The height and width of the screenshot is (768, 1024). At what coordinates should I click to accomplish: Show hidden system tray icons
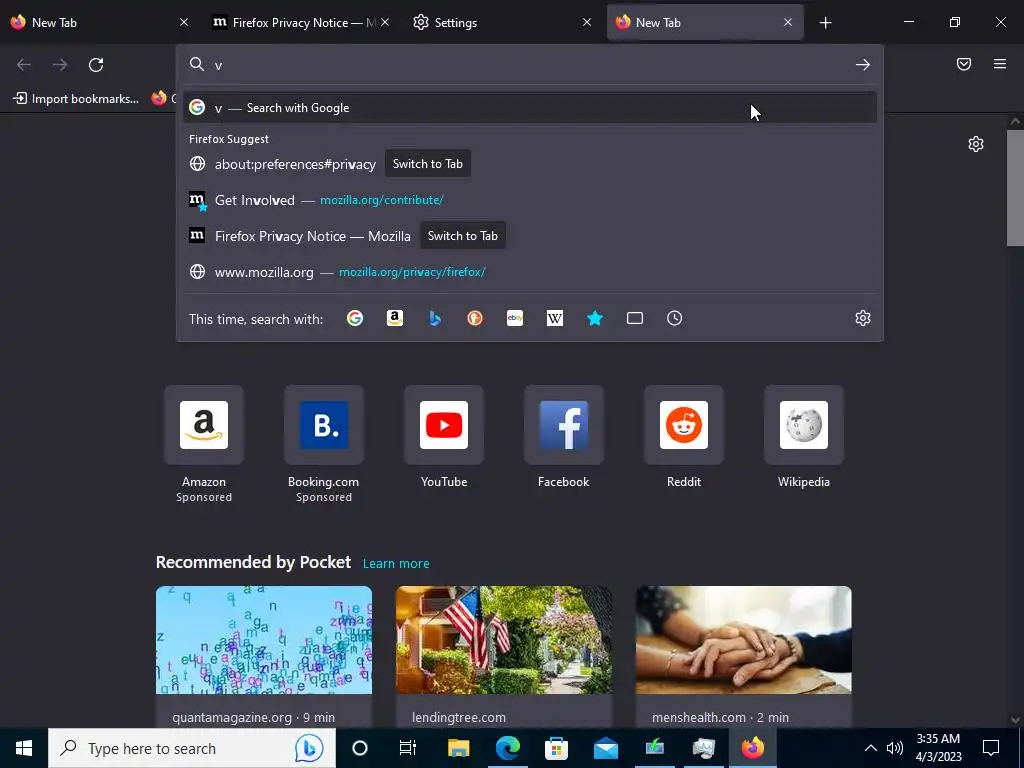(871, 748)
